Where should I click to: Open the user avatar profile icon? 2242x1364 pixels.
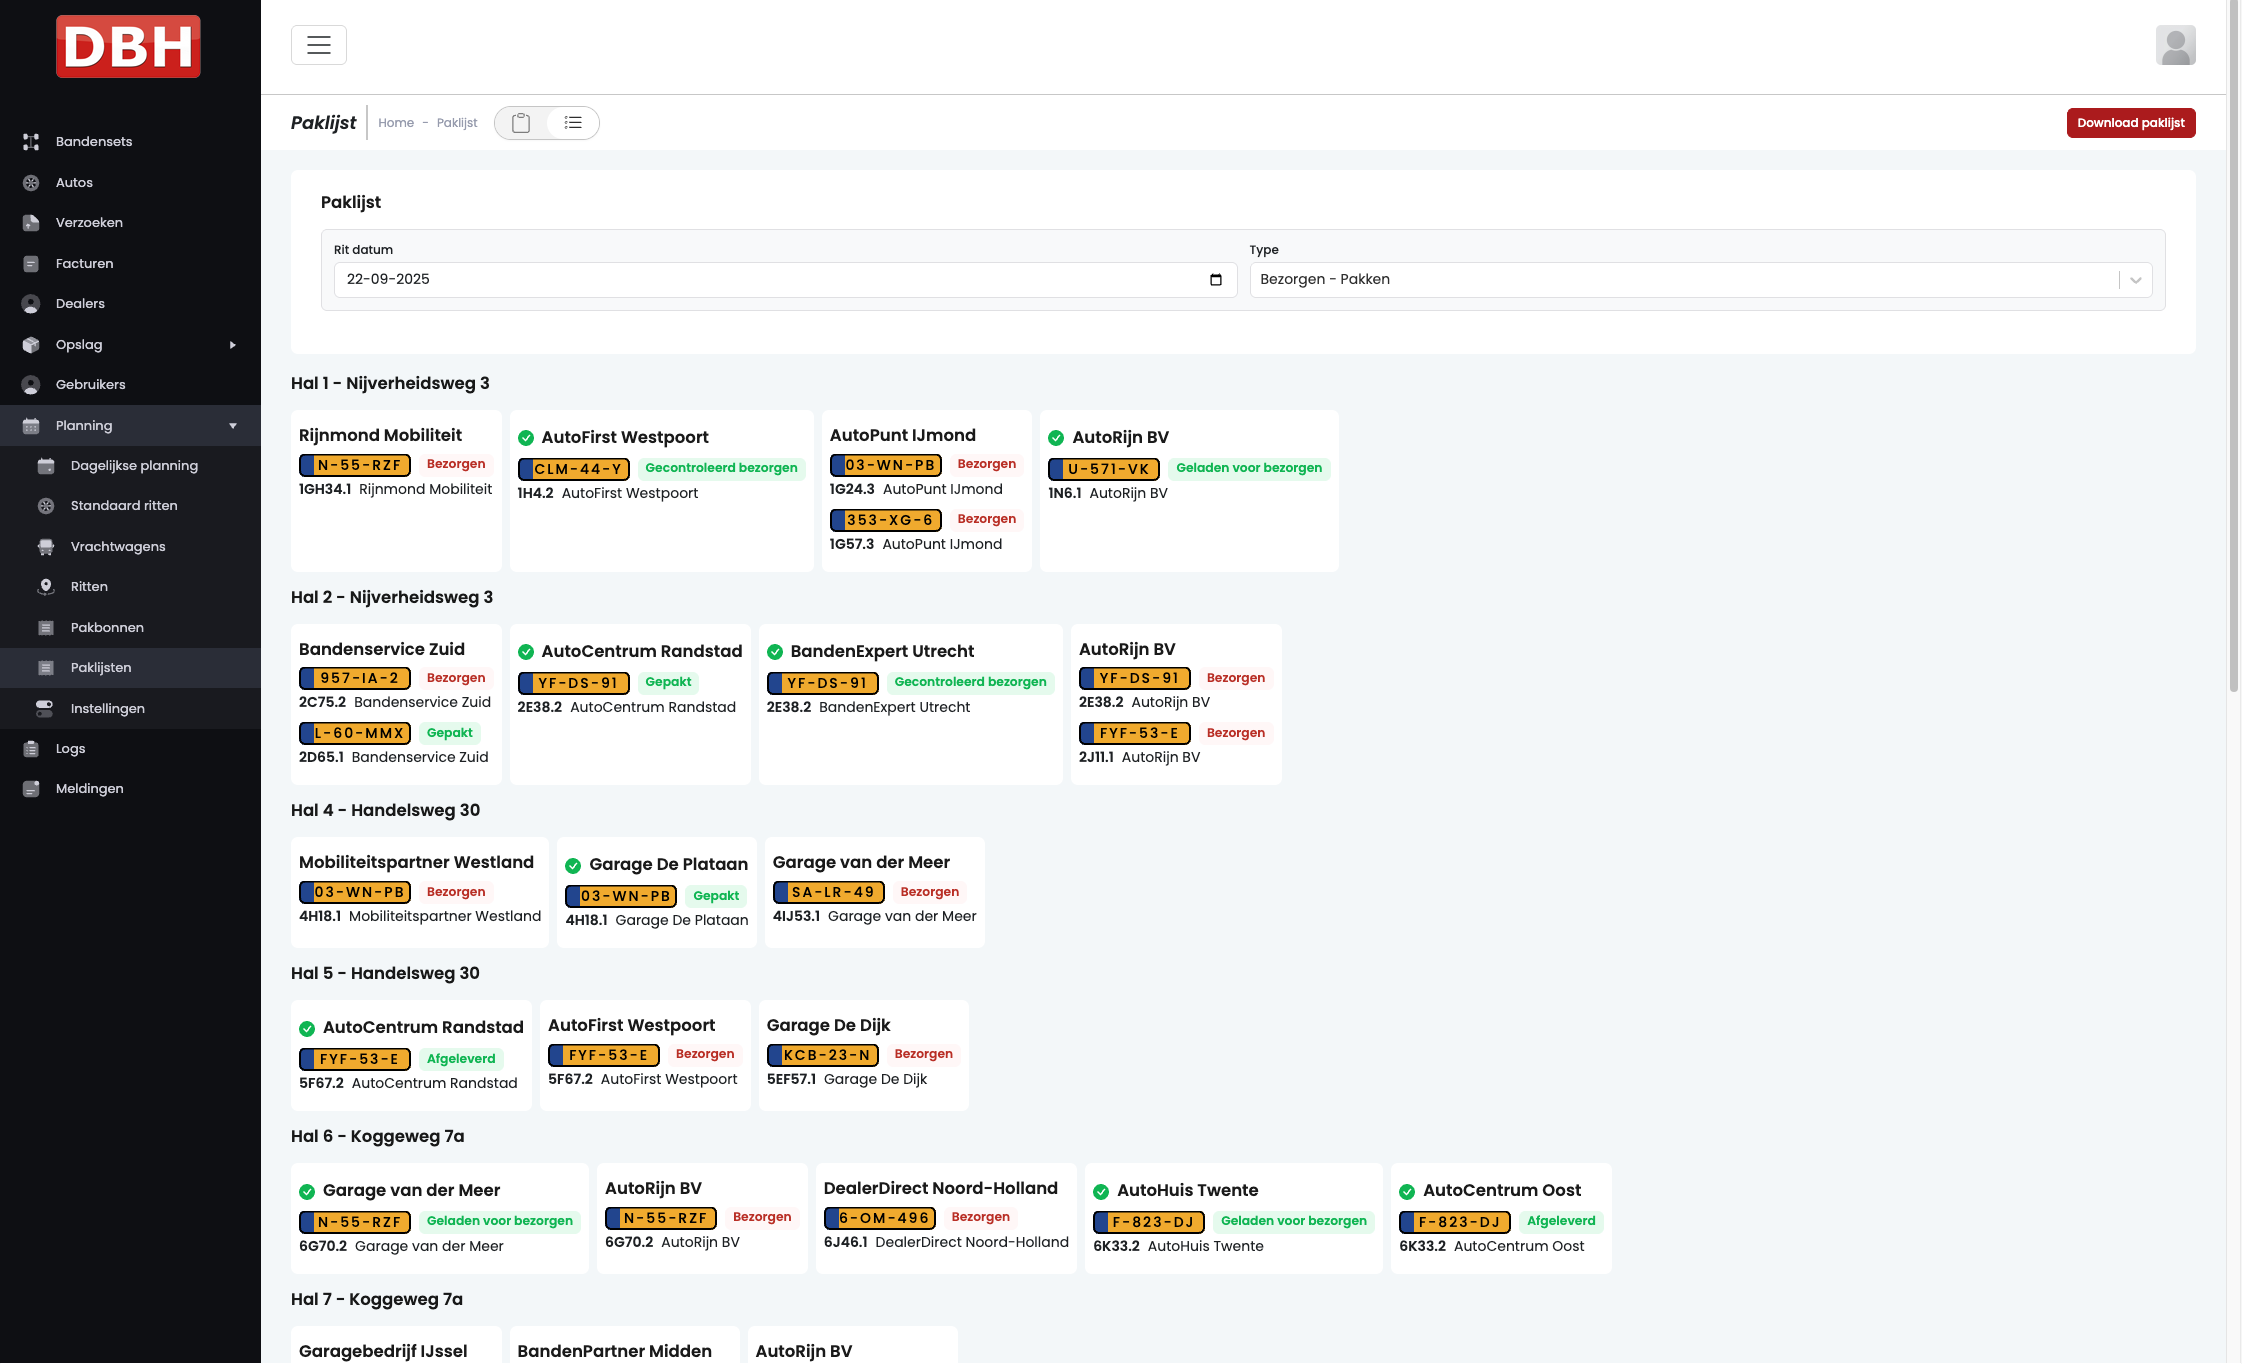tap(2175, 45)
